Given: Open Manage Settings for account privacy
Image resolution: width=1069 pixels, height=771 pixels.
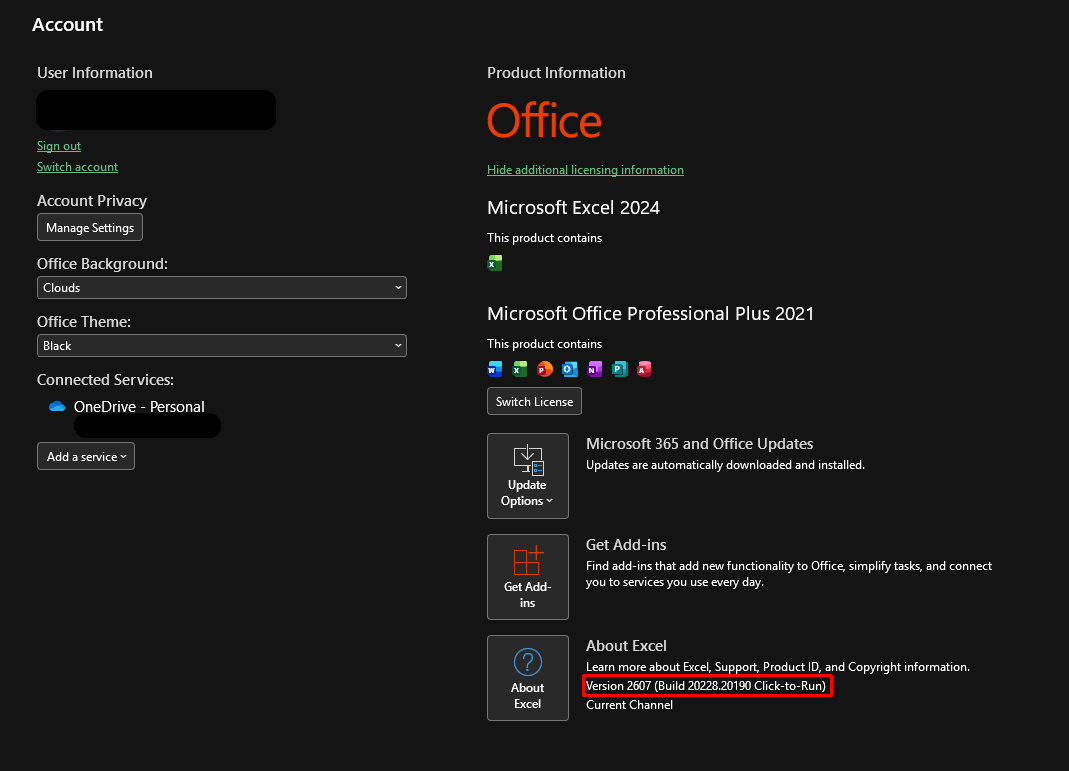Looking at the screenshot, I should pos(90,228).
